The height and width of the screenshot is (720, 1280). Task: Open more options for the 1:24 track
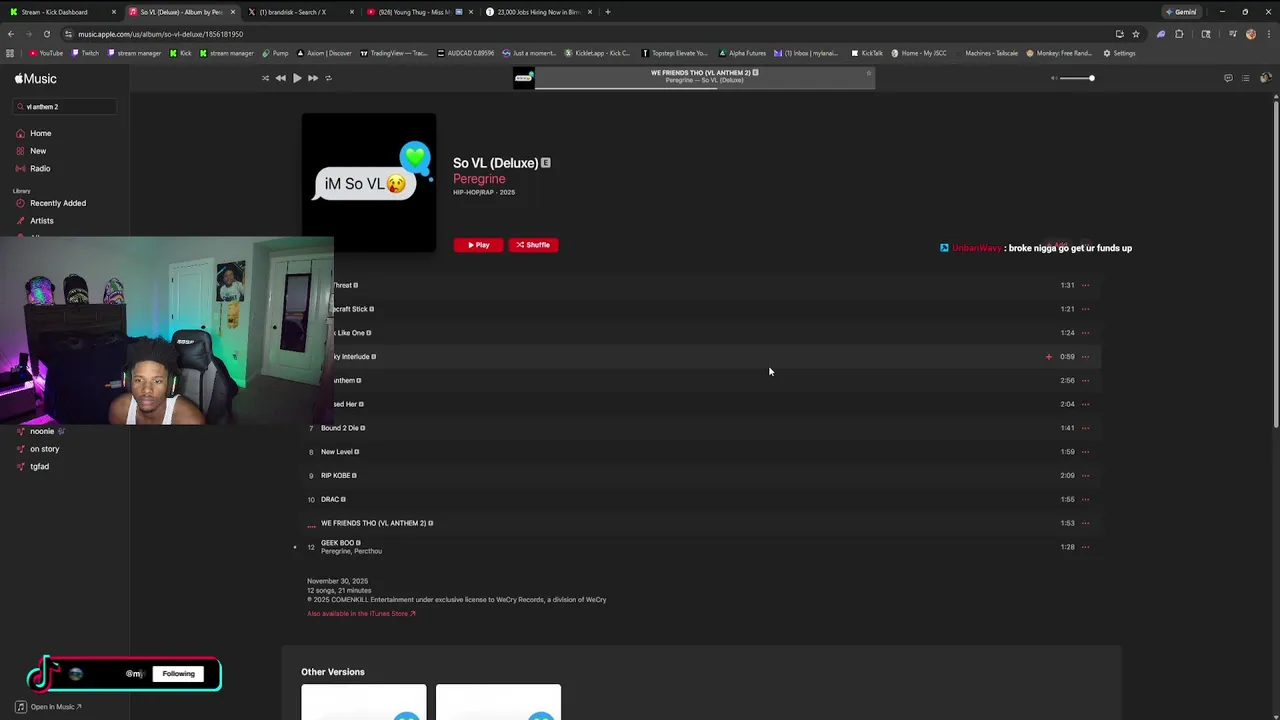[1086, 333]
